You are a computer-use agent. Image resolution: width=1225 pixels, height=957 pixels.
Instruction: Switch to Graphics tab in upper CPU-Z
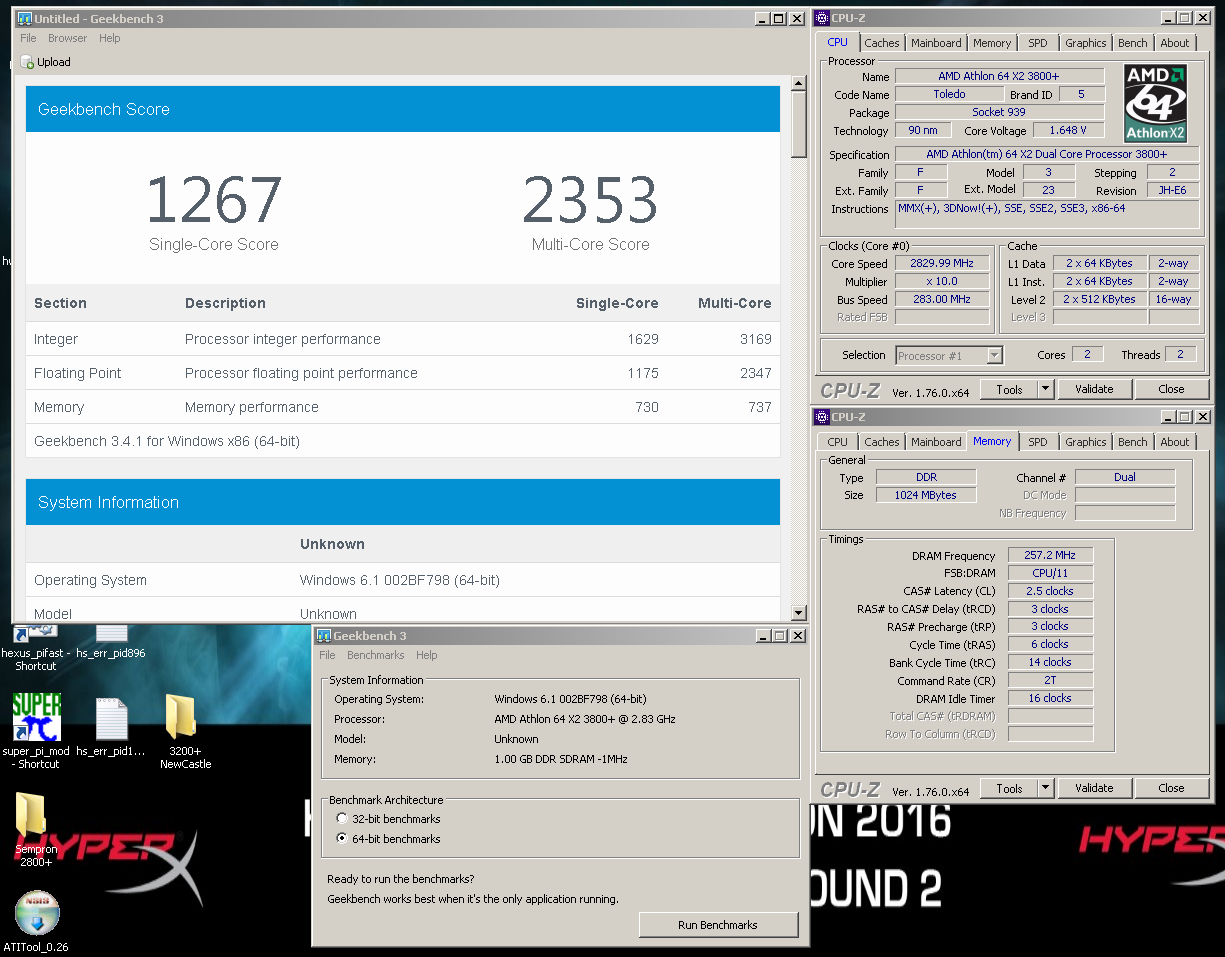click(x=1086, y=43)
